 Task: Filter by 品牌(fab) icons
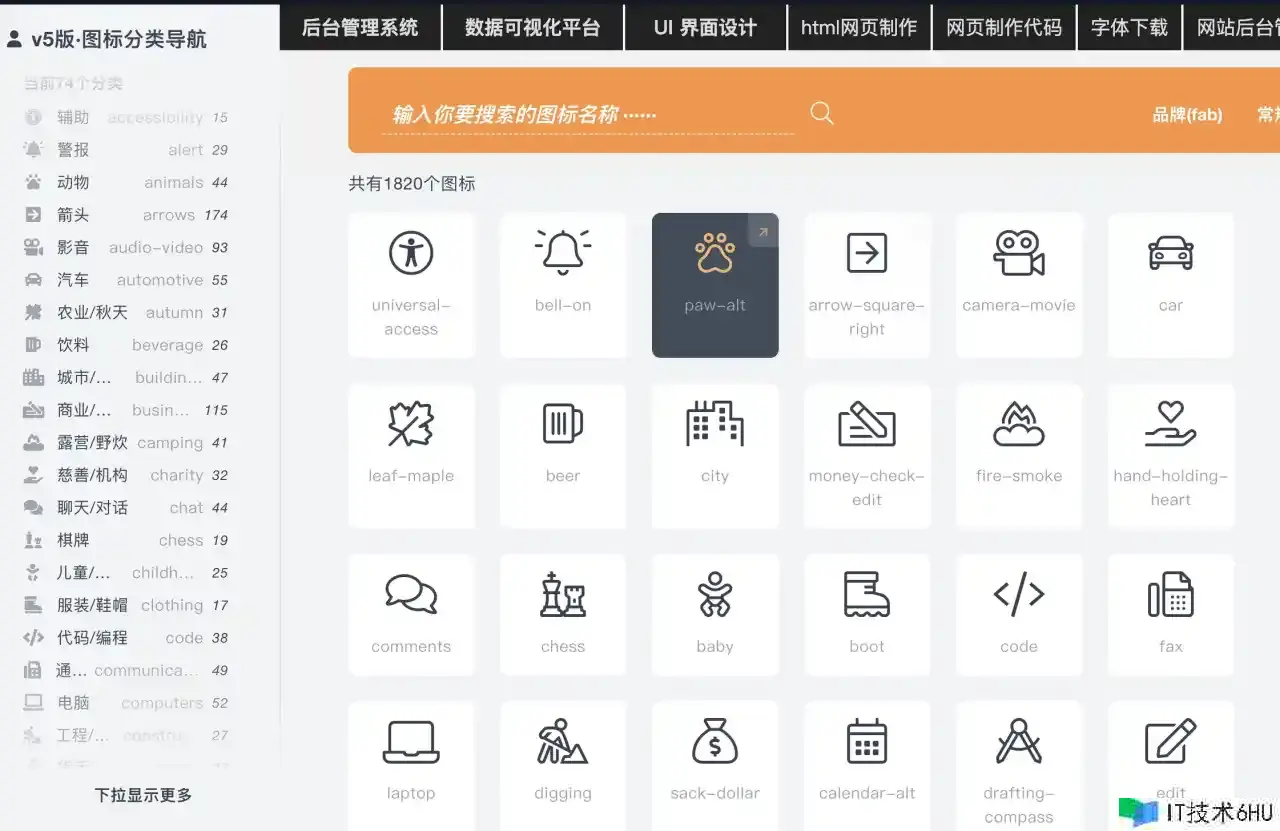coord(1187,115)
